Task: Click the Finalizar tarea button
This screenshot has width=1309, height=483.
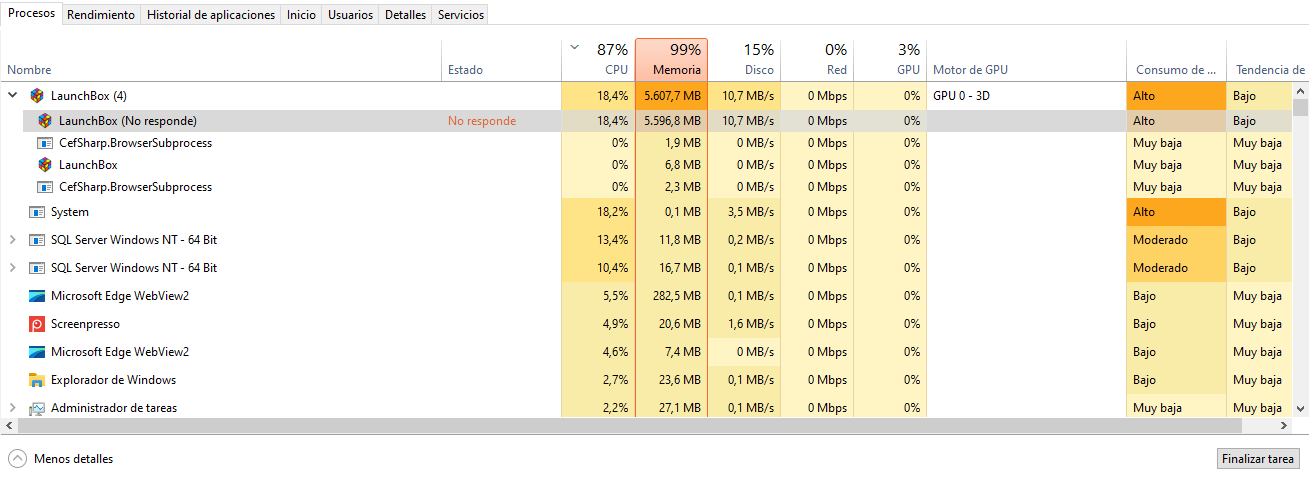Action: [1258, 459]
